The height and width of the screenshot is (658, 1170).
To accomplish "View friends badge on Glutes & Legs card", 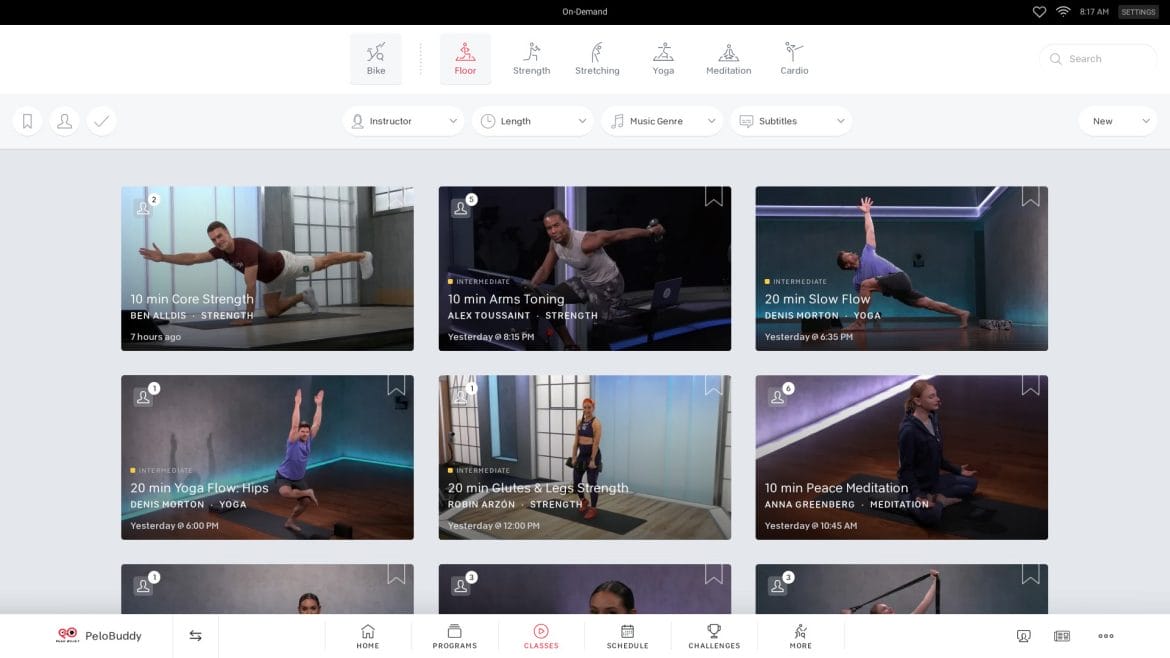I will click(463, 394).
